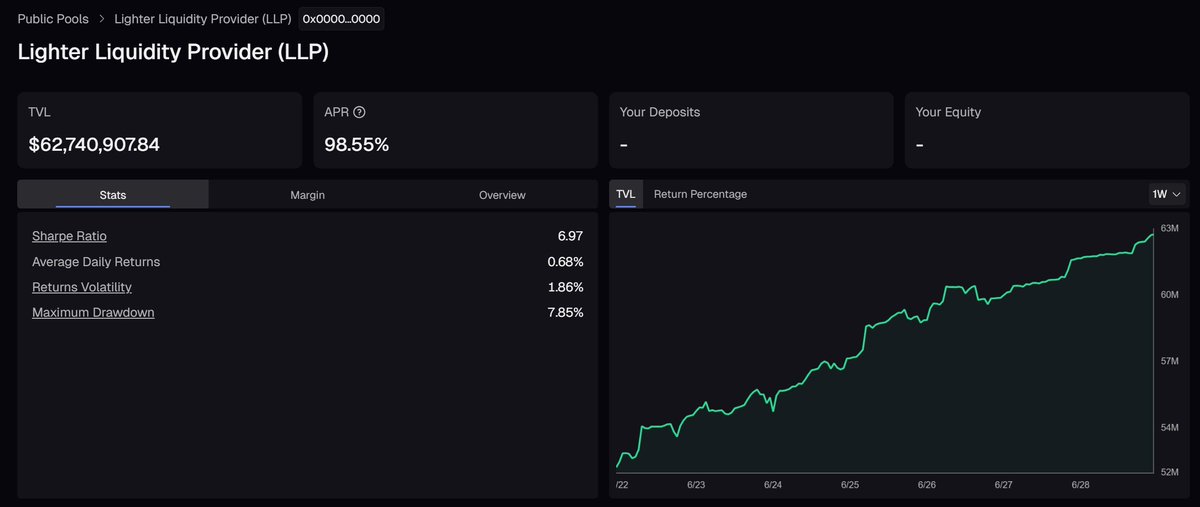The width and height of the screenshot is (1200, 507).
Task: Click the 6/28 date on chart axis
Action: [1080, 485]
